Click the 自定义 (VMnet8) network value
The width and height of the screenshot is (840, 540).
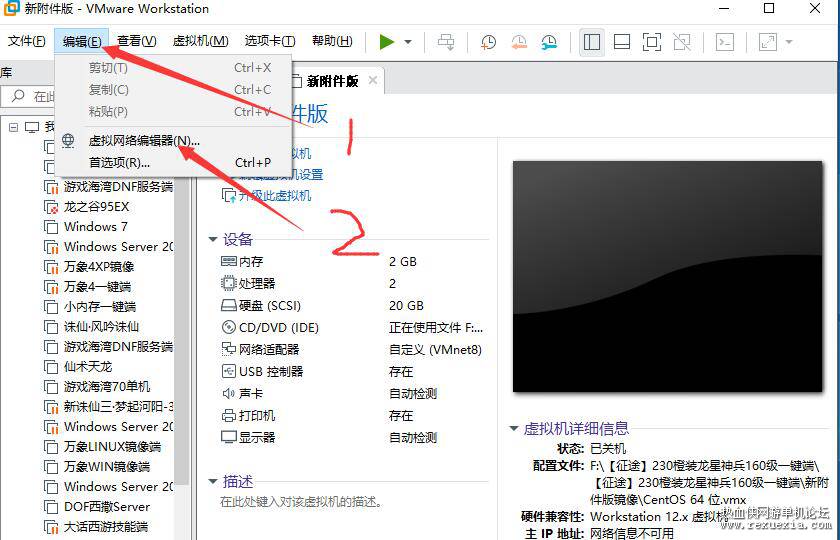[435, 350]
